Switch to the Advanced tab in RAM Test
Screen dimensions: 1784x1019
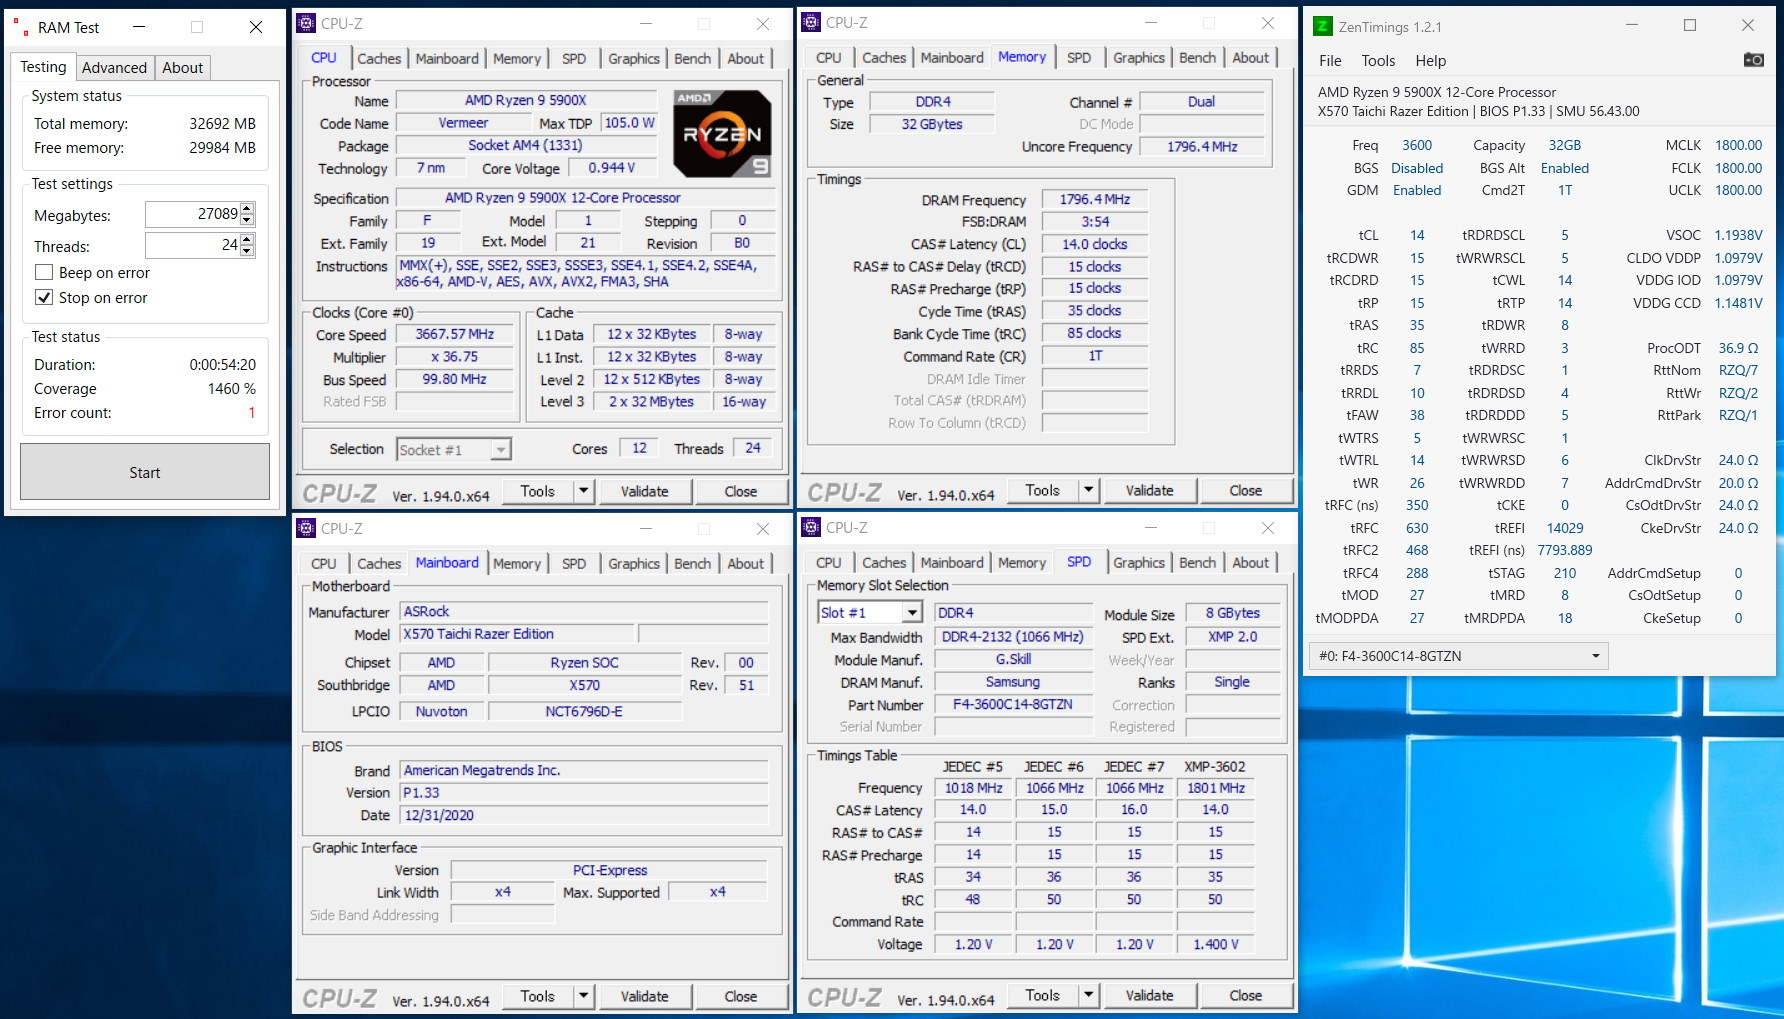click(x=114, y=68)
